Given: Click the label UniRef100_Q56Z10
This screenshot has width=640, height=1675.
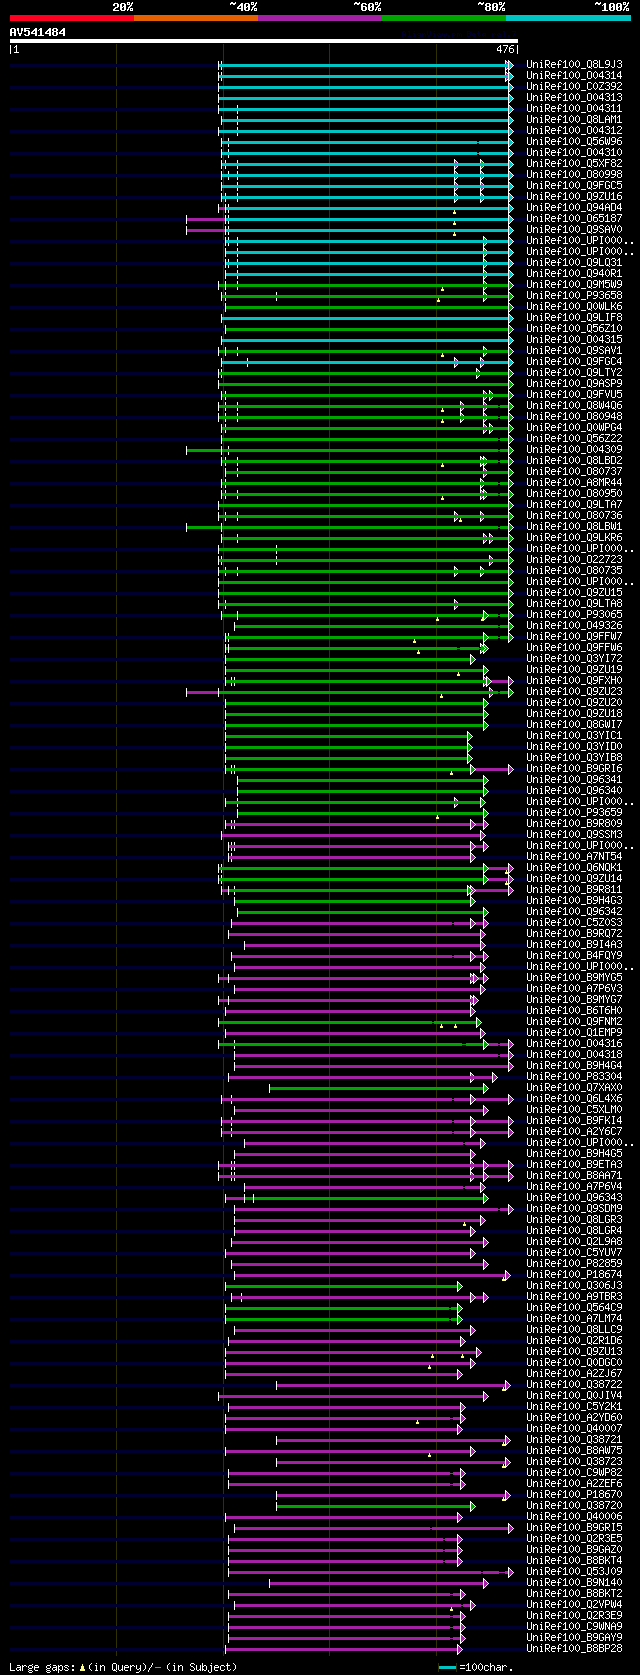Looking at the screenshot, I should 574,328.
